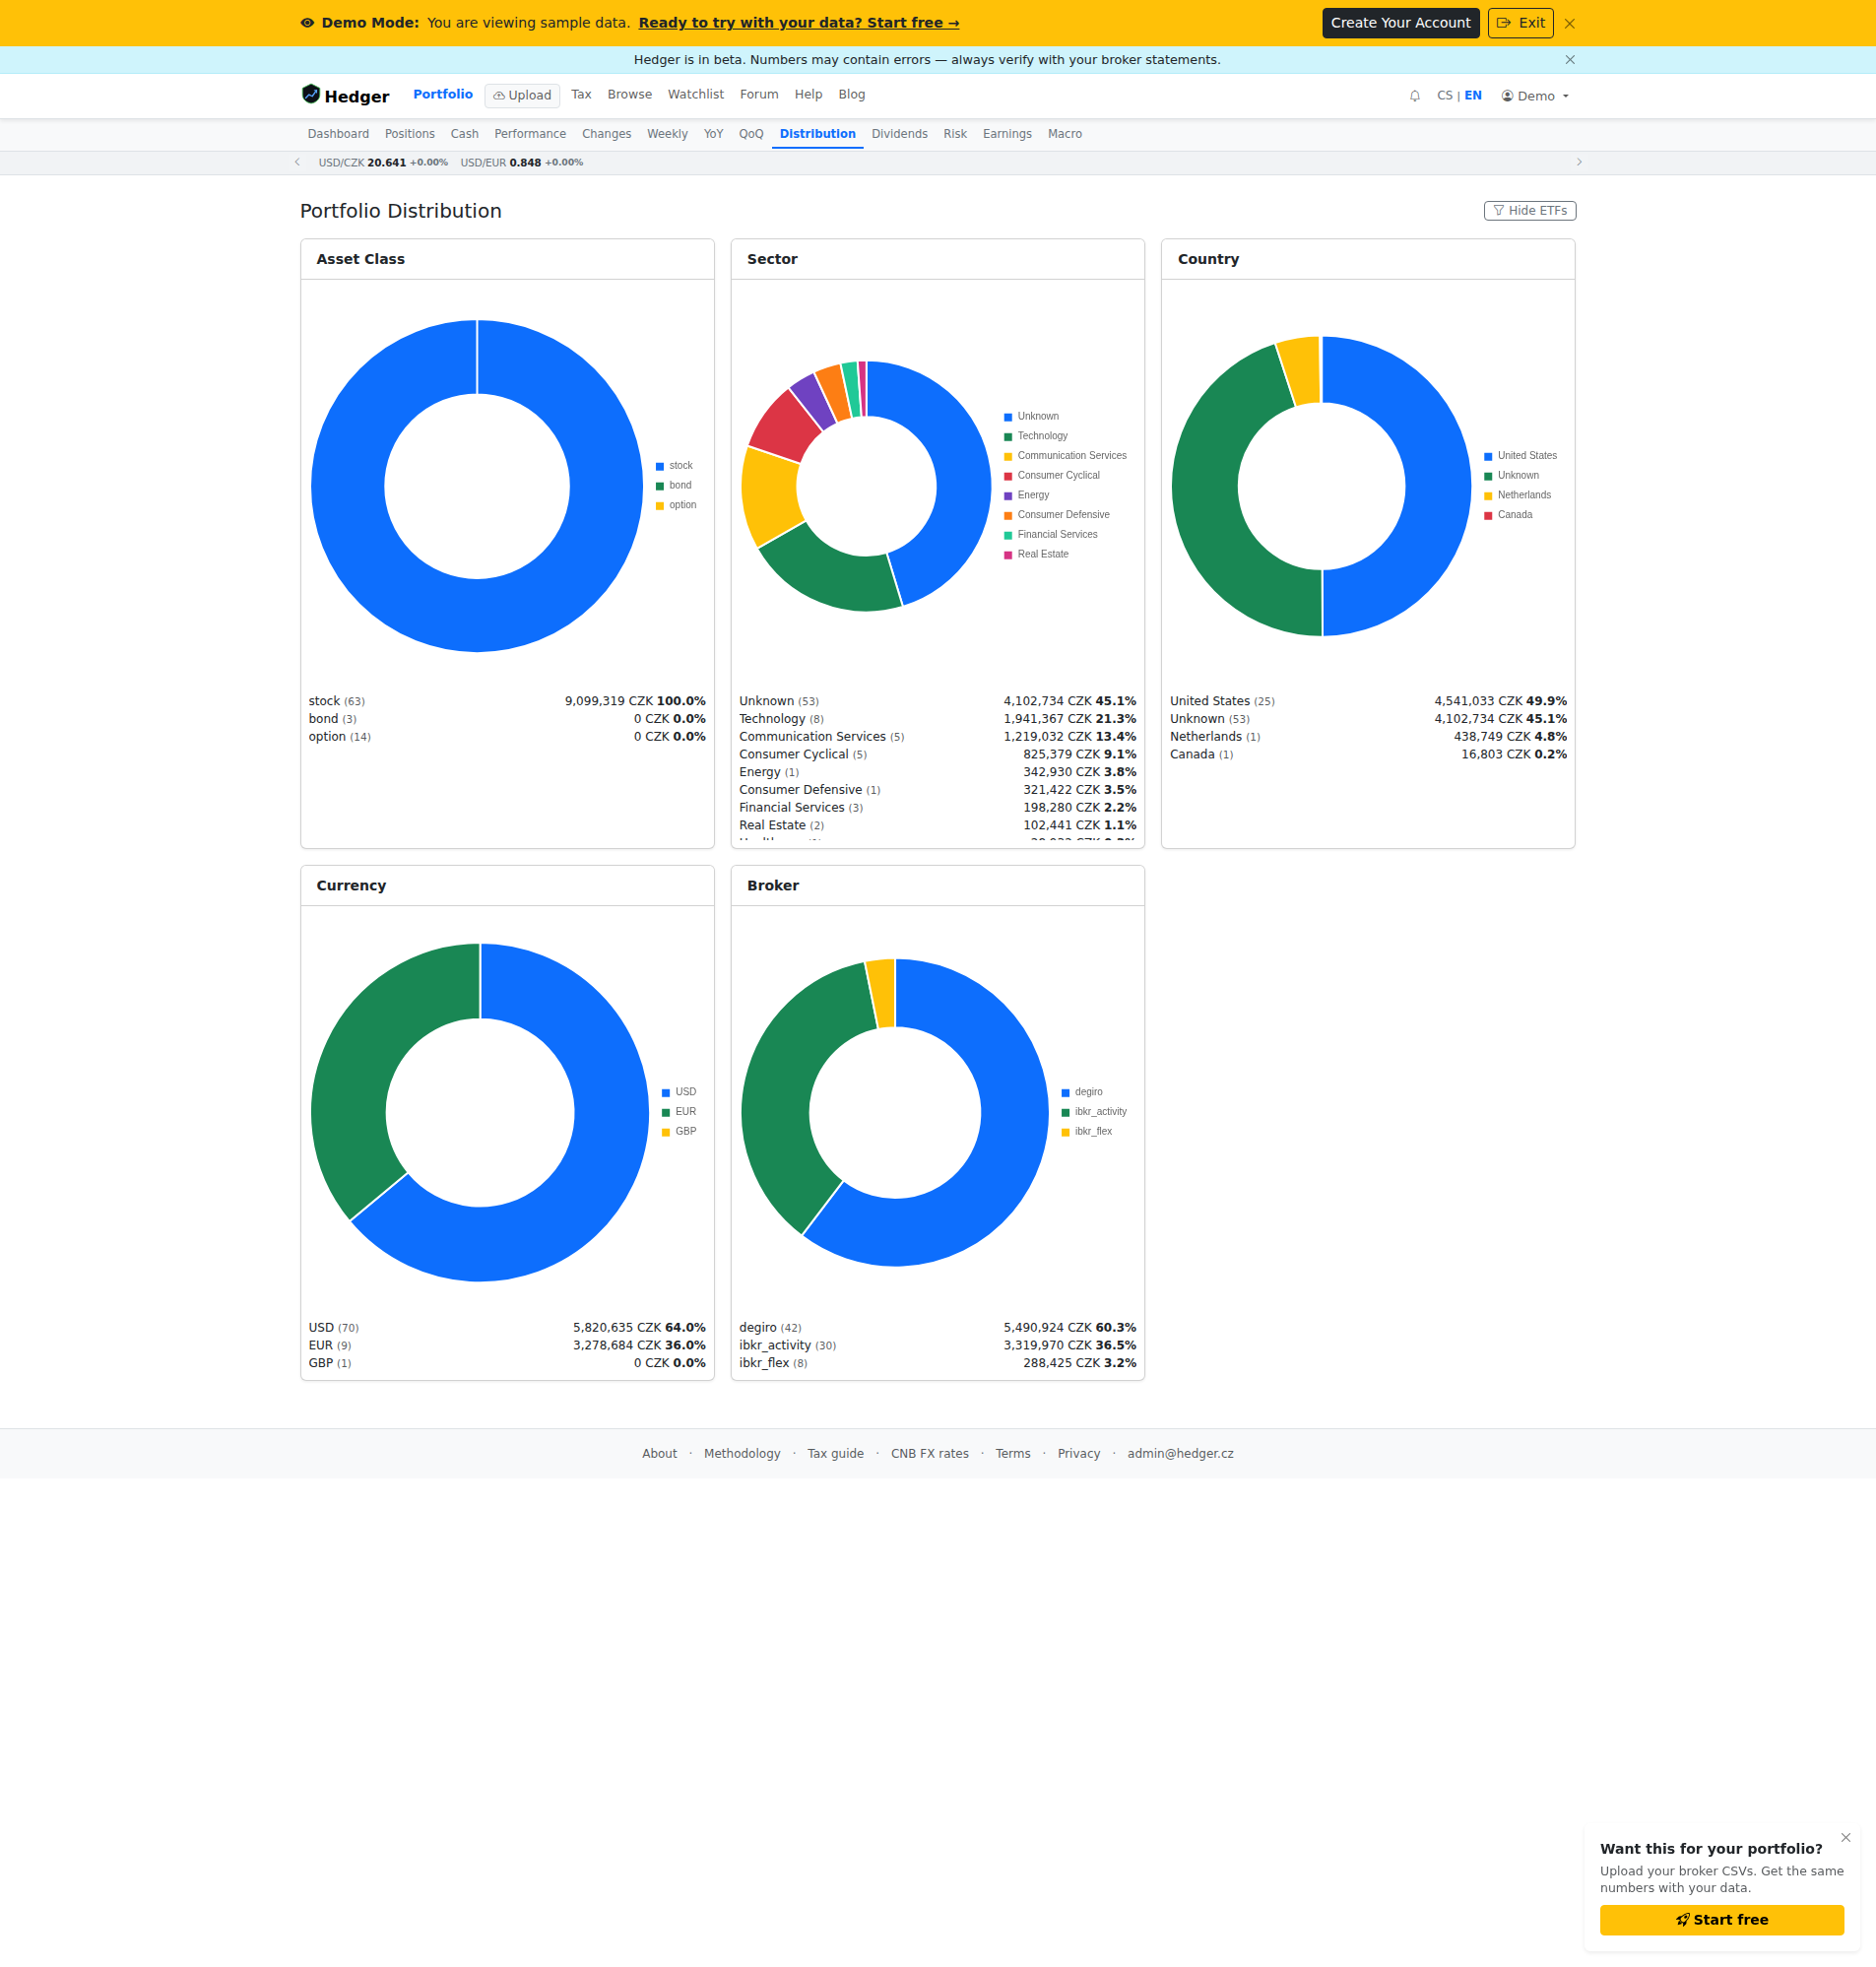The height and width of the screenshot is (1967, 1876).
Task: Open CNB FX rates footer link
Action: coord(929,1453)
